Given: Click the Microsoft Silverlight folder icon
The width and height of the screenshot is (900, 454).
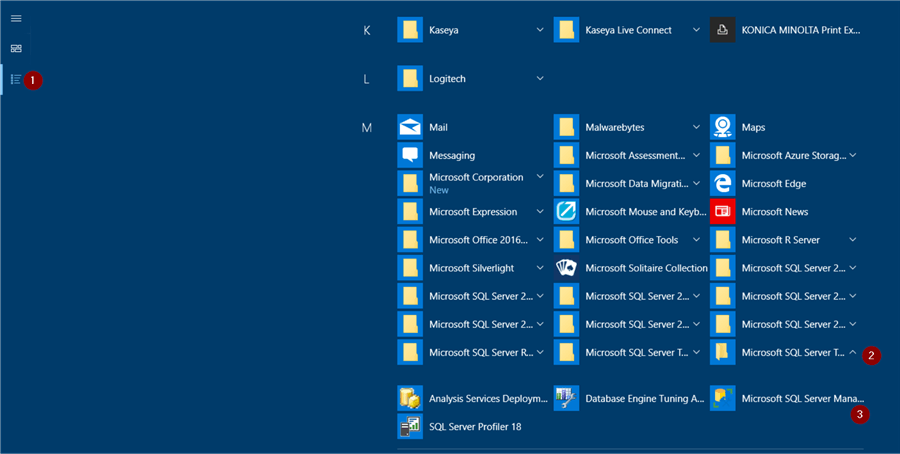Looking at the screenshot, I should coord(410,267).
